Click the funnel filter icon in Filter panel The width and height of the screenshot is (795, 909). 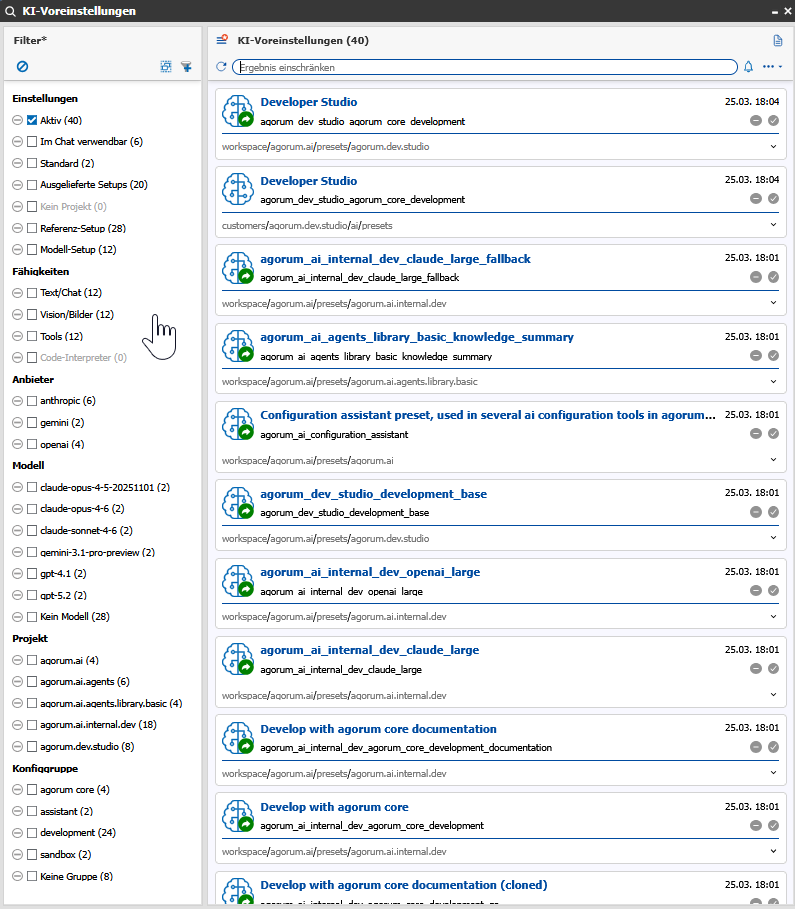(186, 67)
